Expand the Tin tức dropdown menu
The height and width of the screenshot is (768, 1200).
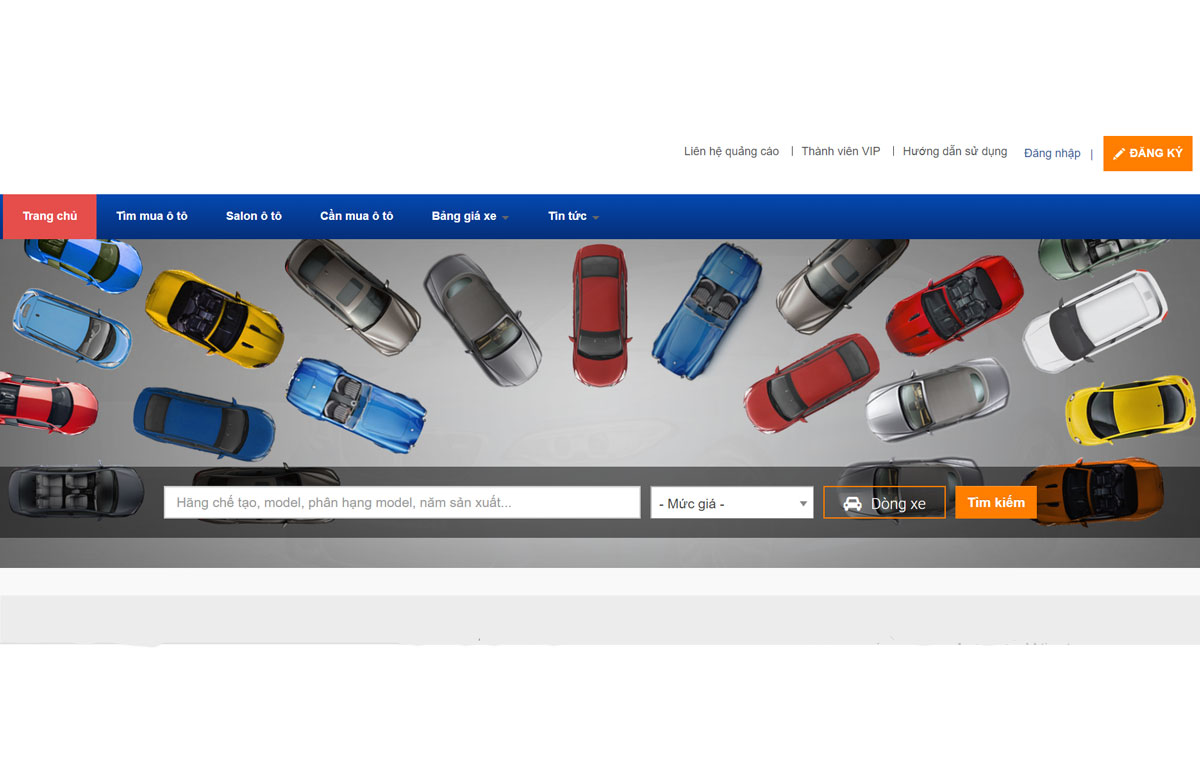click(567, 216)
